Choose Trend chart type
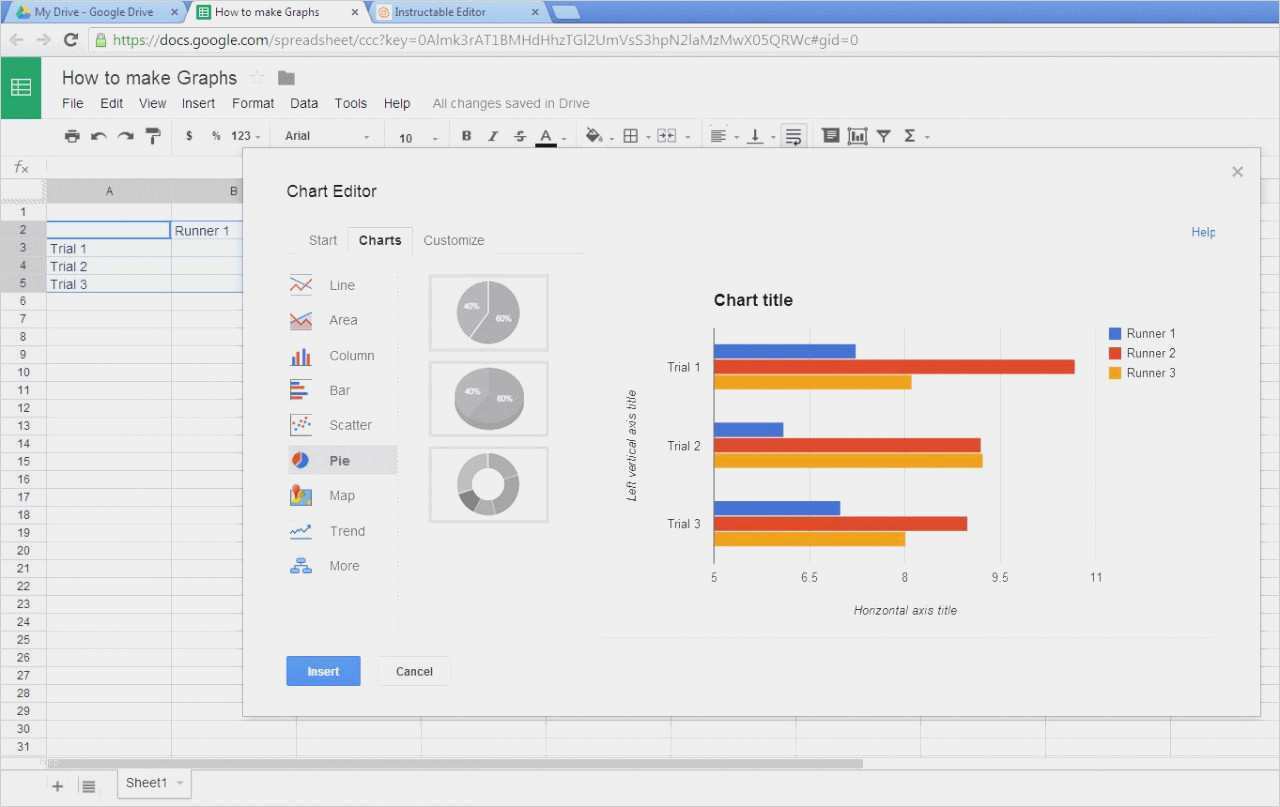The image size is (1280, 807). (x=342, y=531)
